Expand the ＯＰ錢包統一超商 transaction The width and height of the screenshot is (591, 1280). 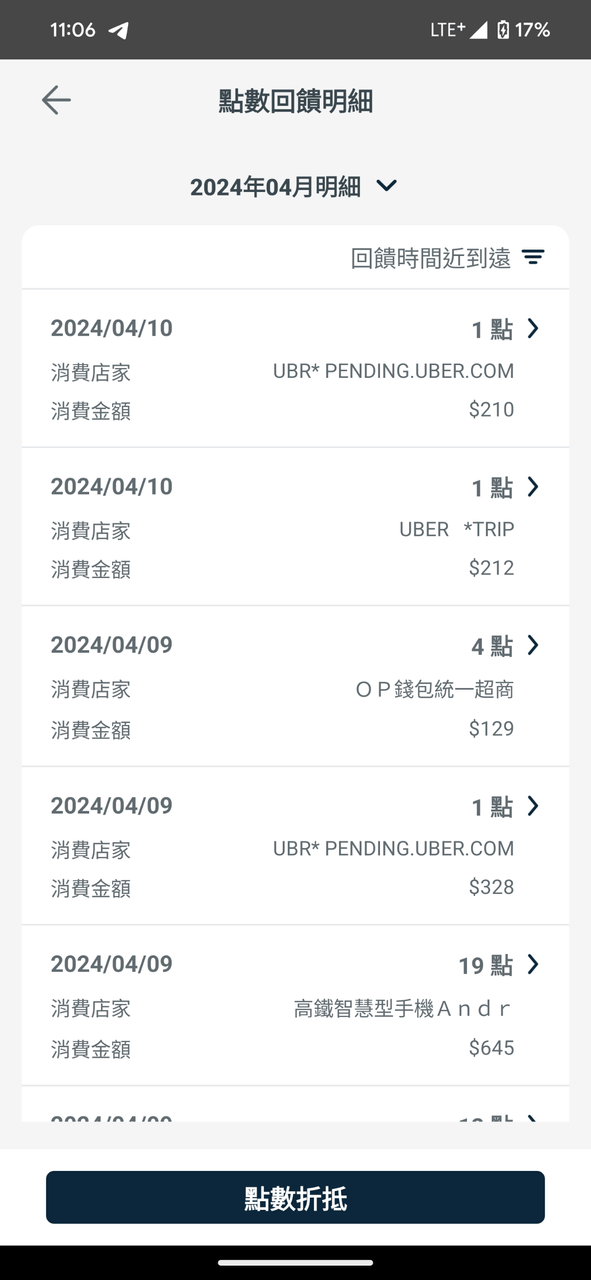(x=295, y=686)
